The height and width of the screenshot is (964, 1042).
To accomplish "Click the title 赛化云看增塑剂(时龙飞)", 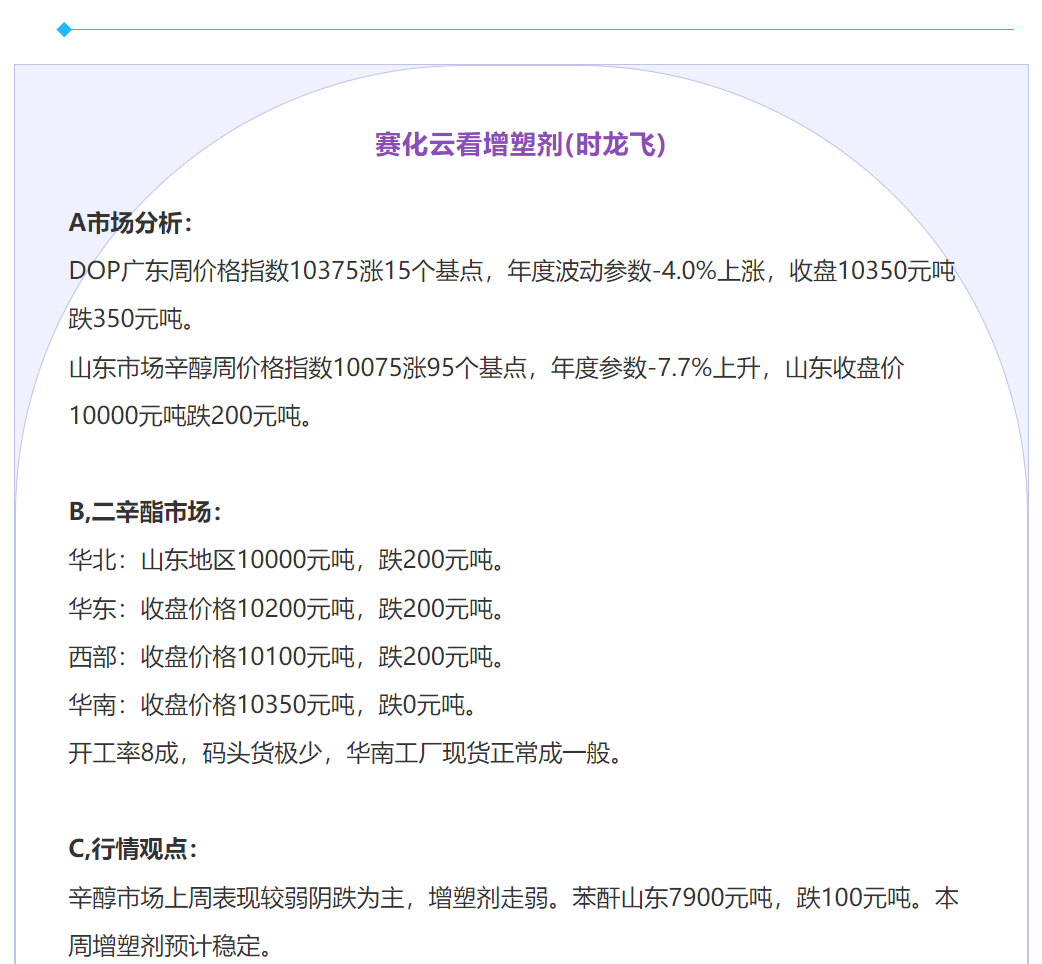I will 520,145.
